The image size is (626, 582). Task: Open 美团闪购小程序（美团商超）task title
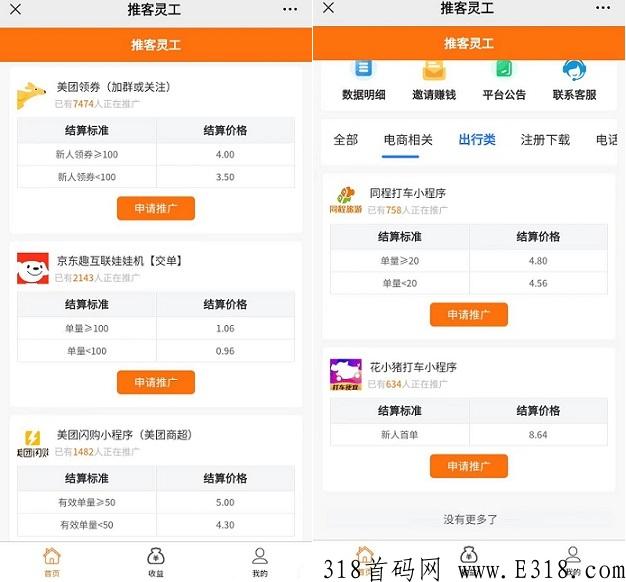pyautogui.click(x=124, y=435)
